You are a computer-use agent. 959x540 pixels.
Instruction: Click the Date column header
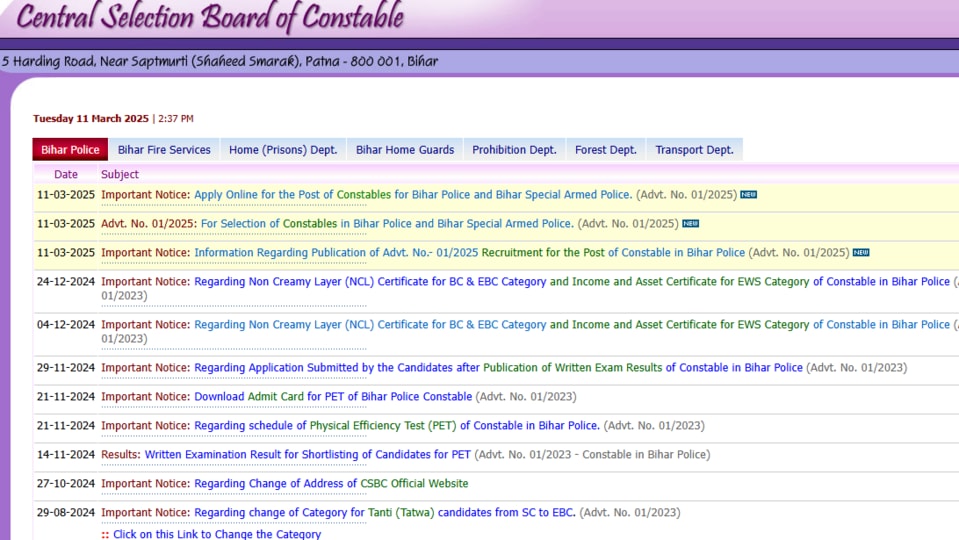65,174
